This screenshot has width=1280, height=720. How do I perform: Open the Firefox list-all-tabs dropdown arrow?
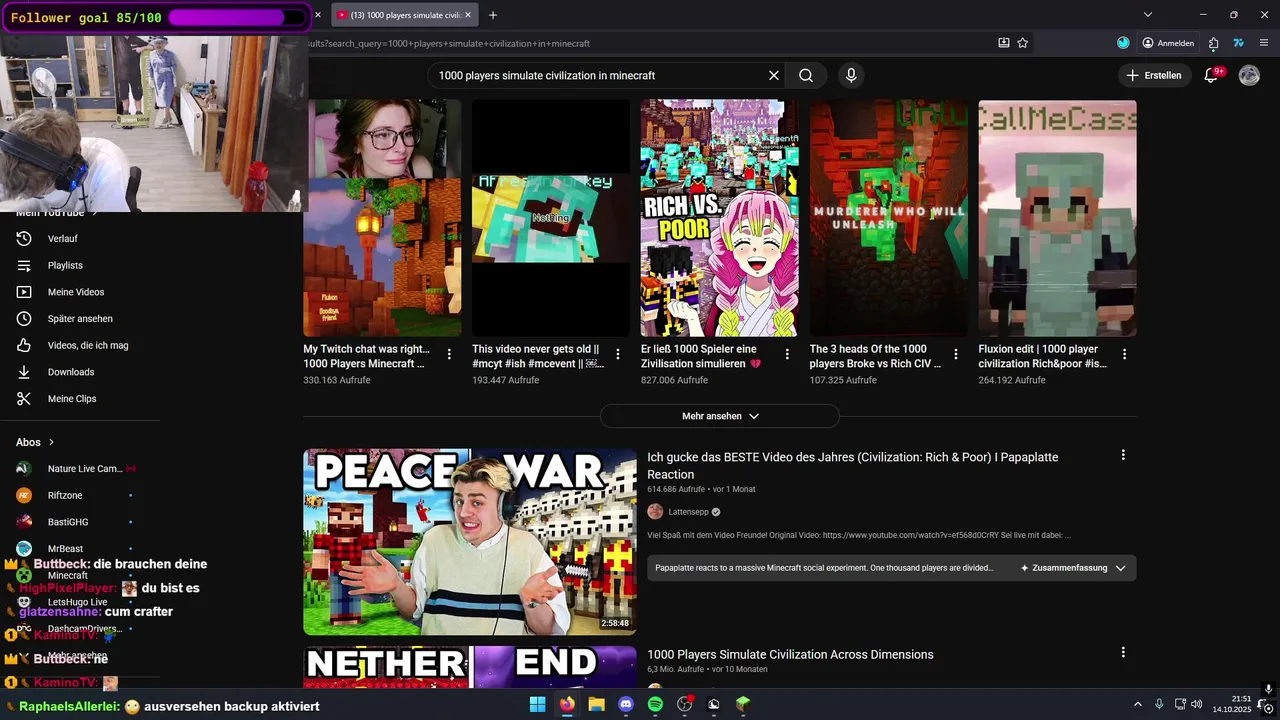pyautogui.click(x=1148, y=15)
